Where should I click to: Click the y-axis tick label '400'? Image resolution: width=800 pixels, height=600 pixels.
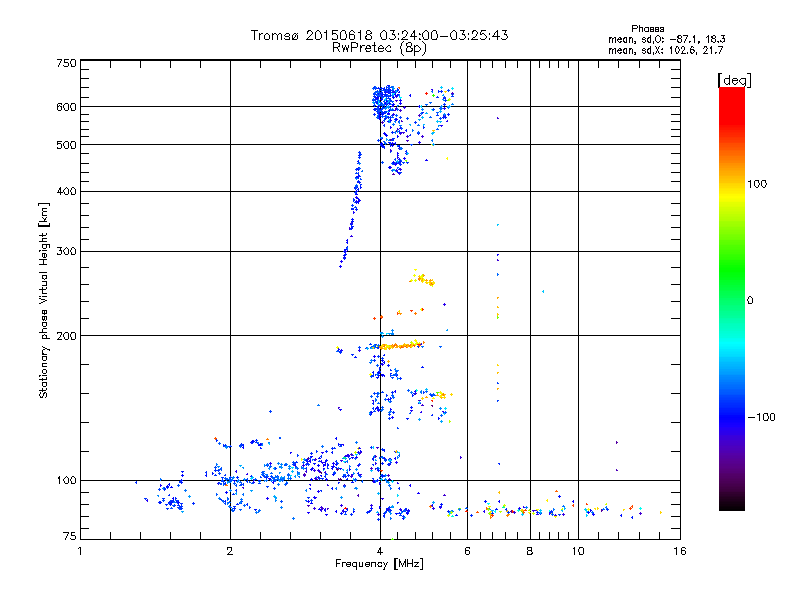point(66,191)
